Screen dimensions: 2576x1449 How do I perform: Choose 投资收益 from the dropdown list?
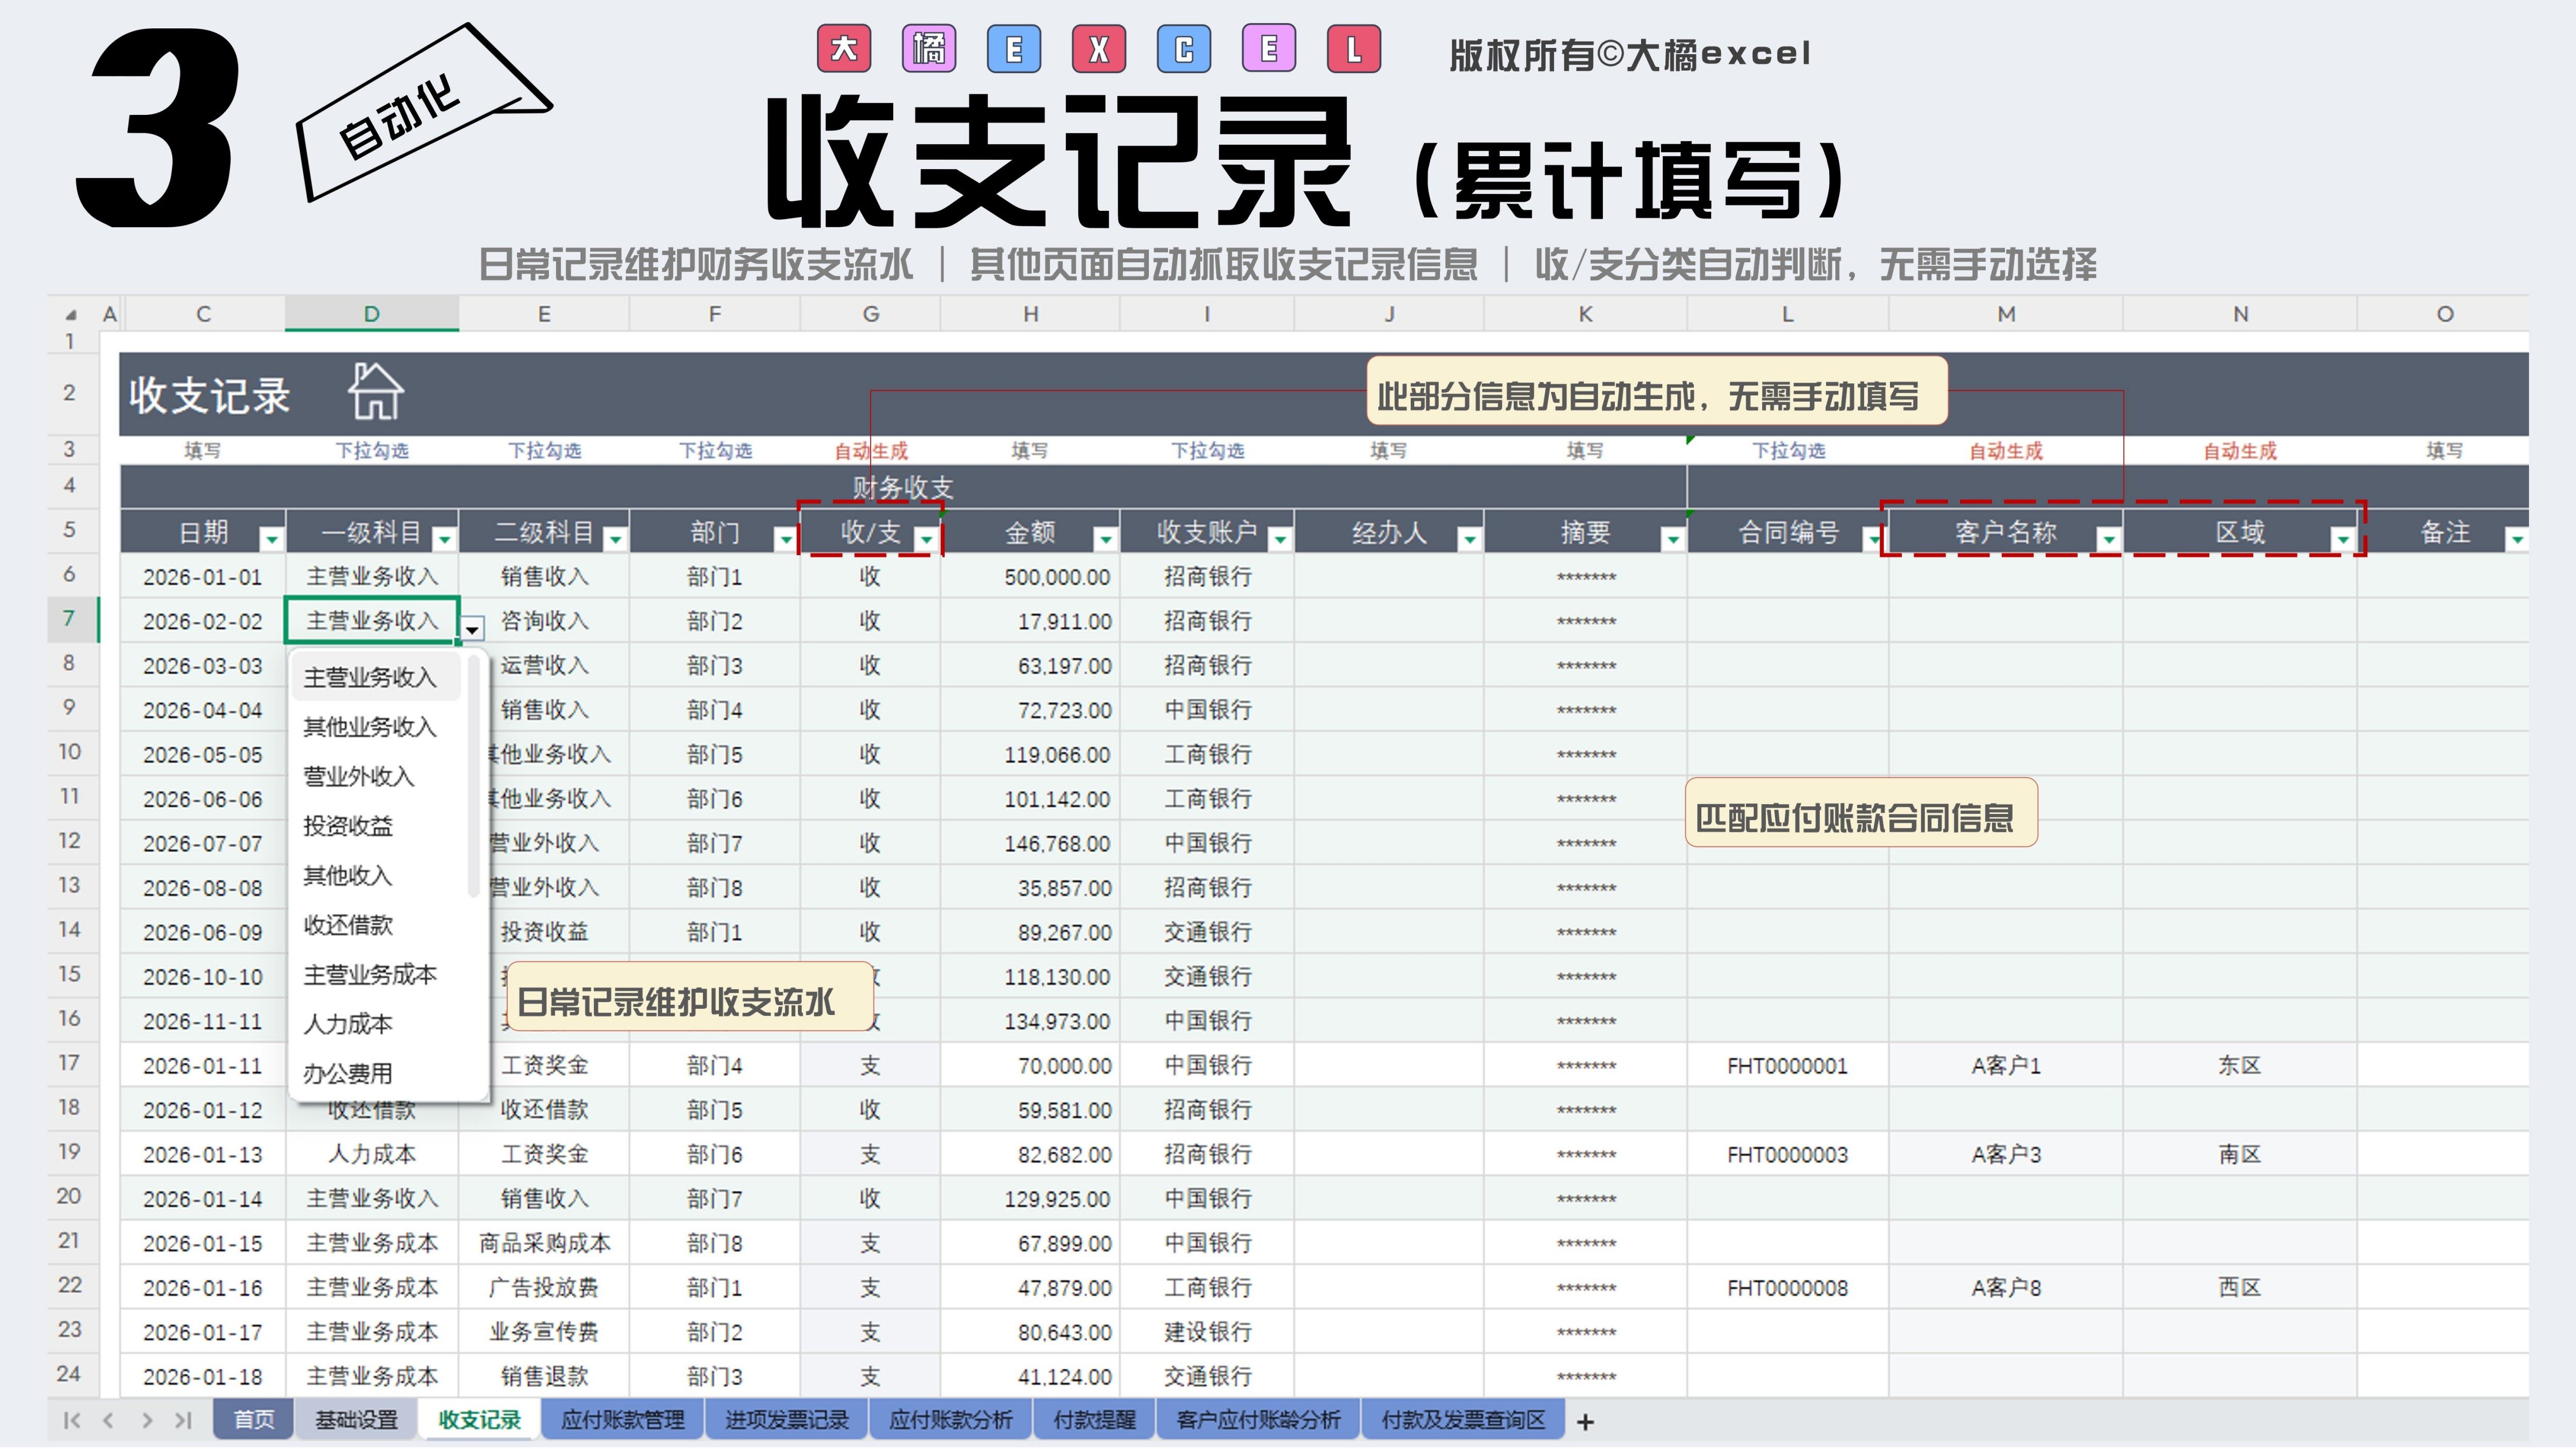[x=348, y=826]
